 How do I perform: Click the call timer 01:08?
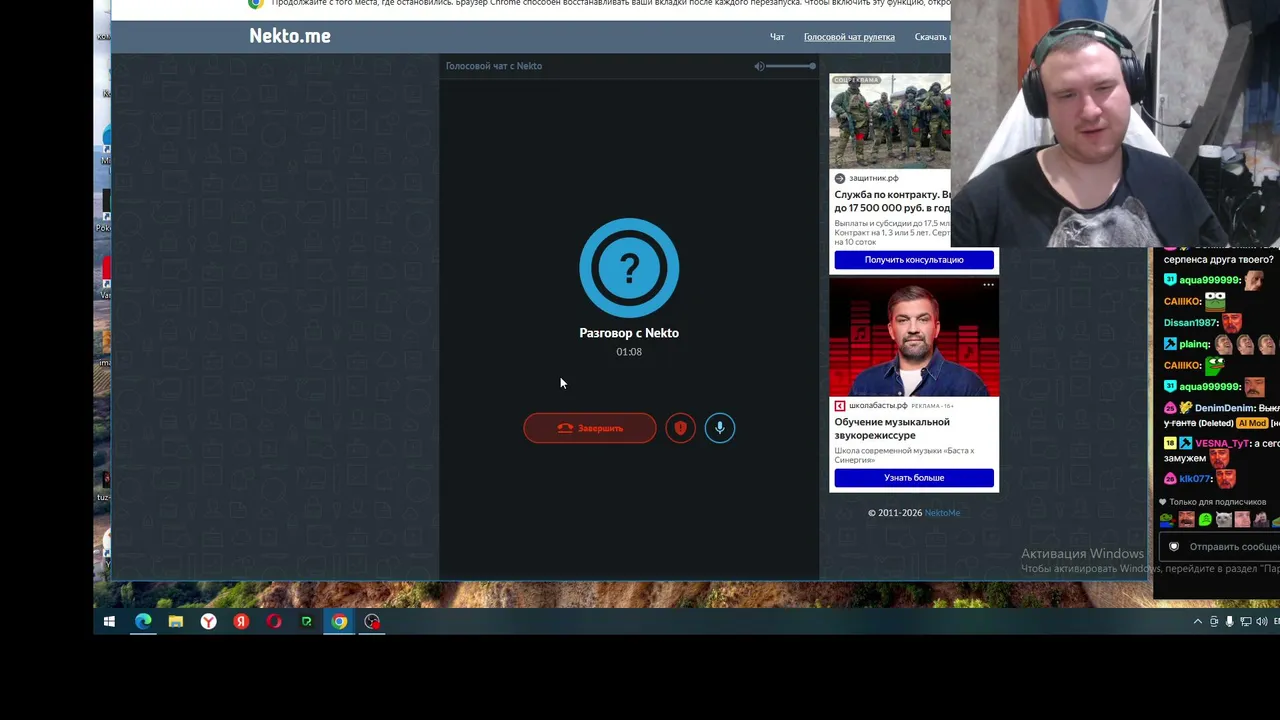click(x=629, y=352)
